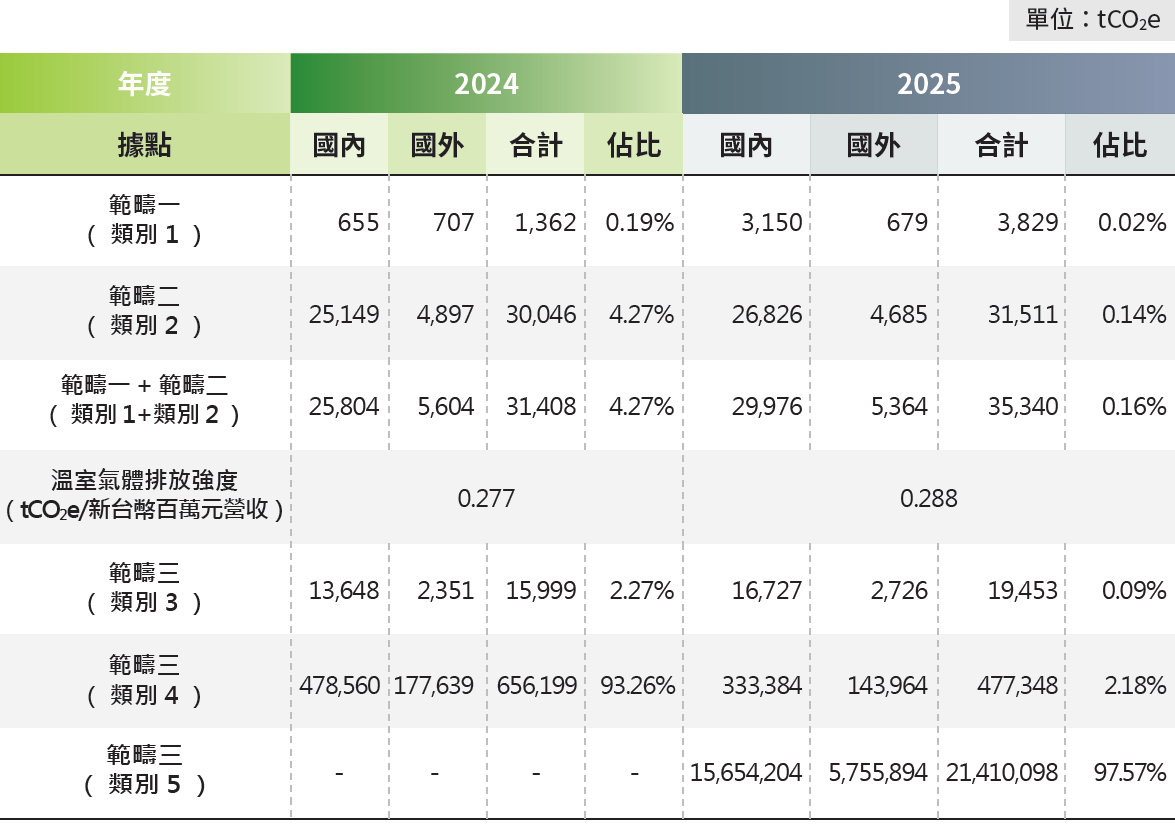Click the value 25,804
The image size is (1175, 825).
(344, 407)
